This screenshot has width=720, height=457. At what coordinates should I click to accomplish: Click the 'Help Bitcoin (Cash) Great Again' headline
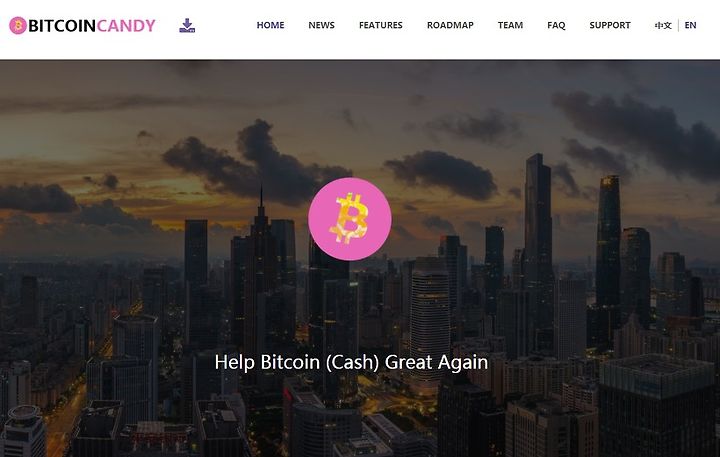tap(351, 362)
